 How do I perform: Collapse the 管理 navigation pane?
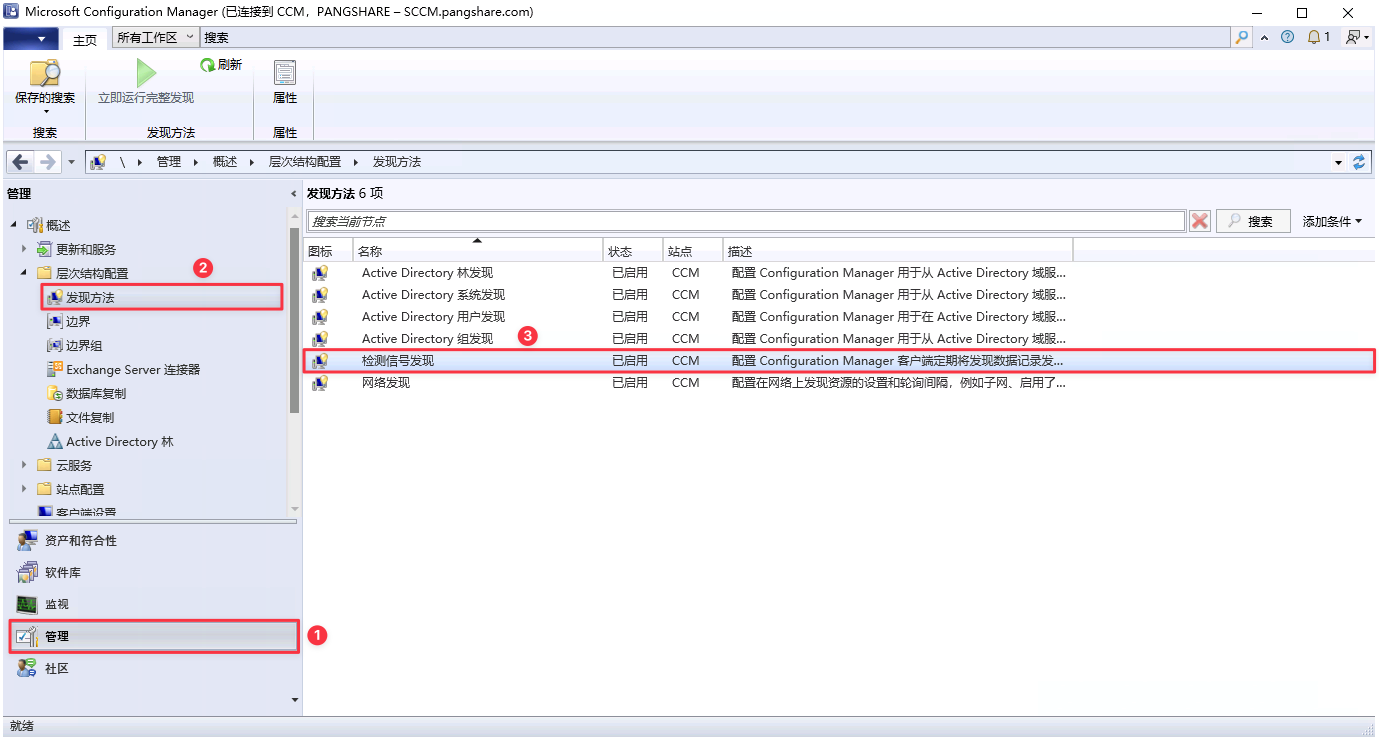click(x=294, y=194)
